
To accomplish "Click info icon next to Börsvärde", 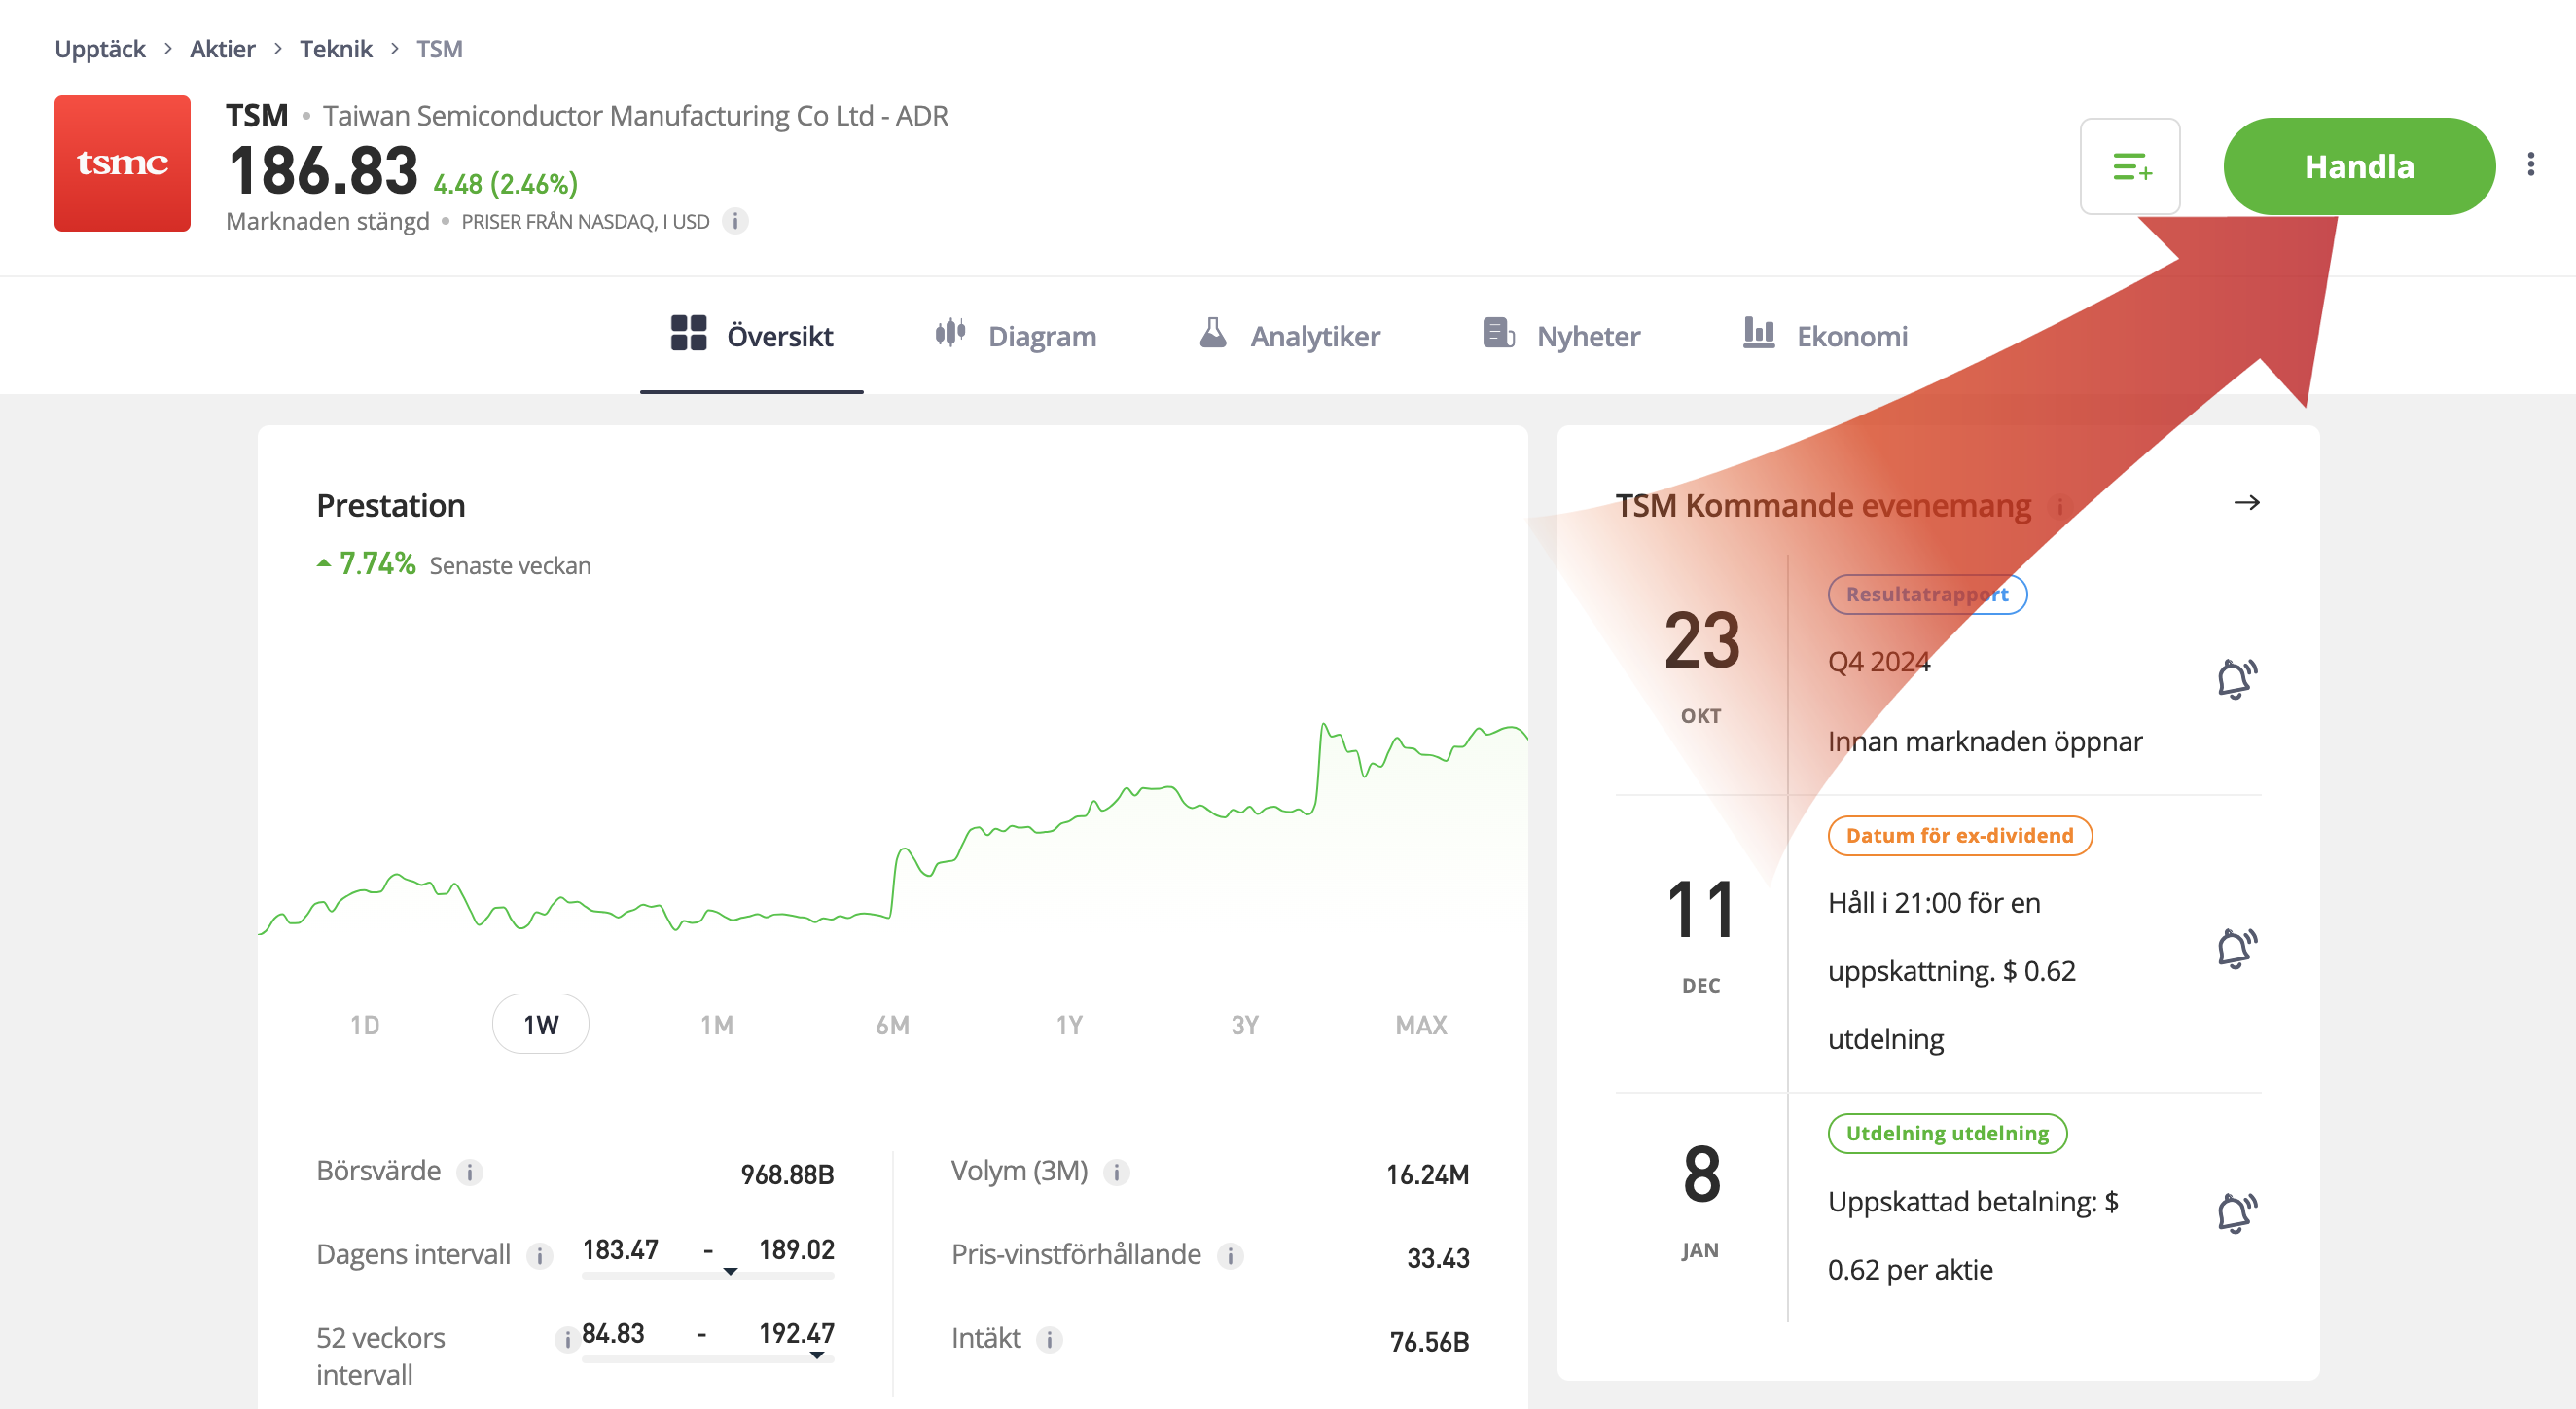I will coord(469,1172).
